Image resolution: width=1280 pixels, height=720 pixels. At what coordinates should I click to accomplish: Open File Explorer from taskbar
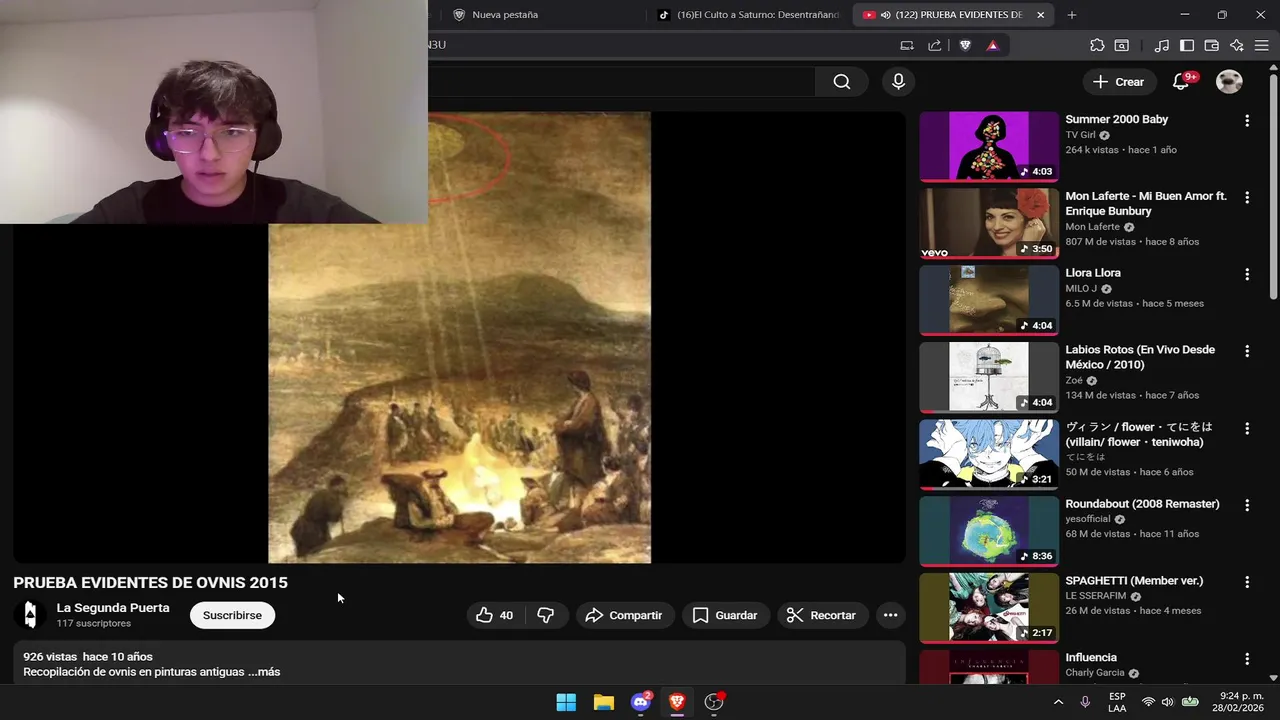603,702
